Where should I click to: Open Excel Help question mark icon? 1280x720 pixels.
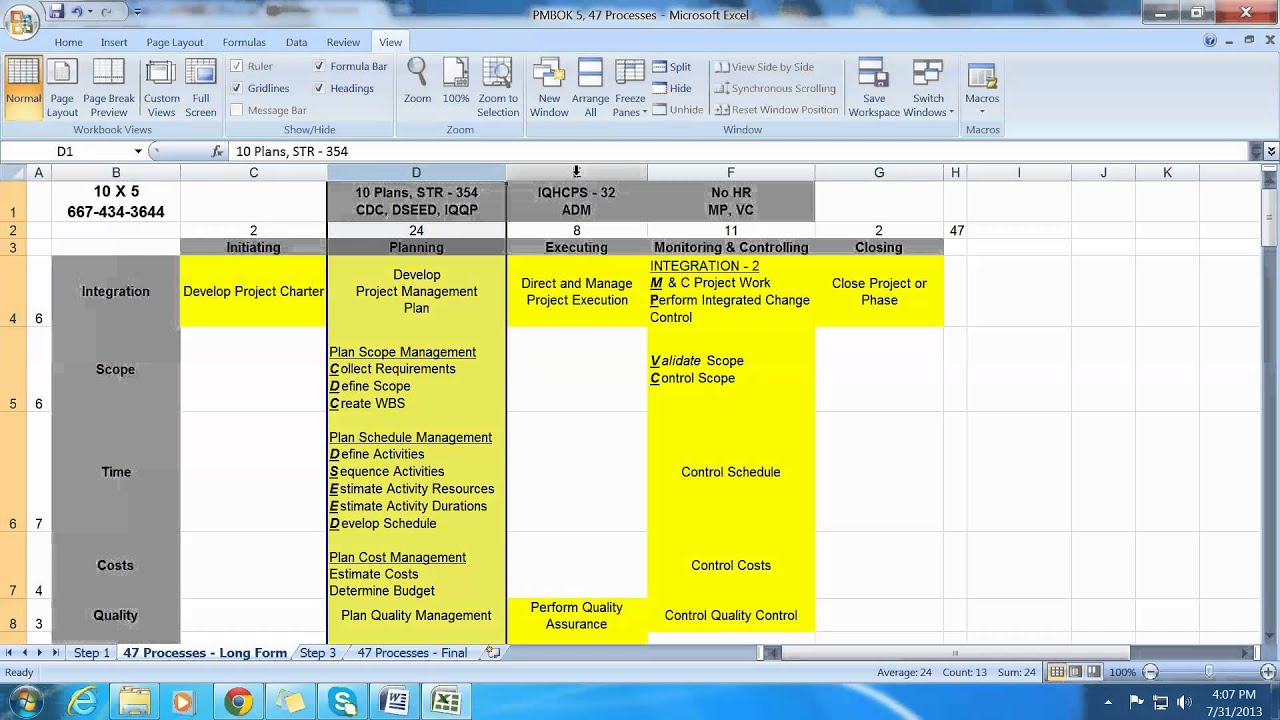[x=1211, y=42]
